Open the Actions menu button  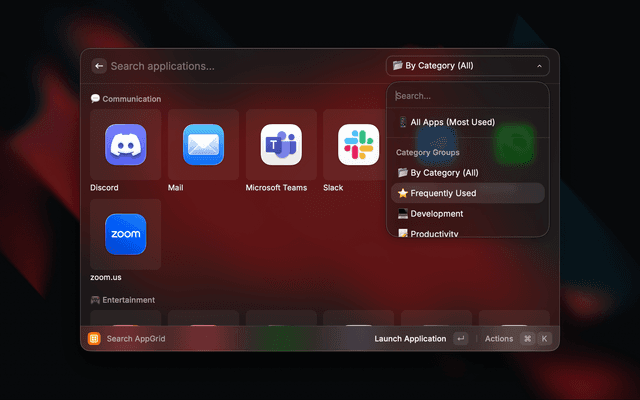499,339
